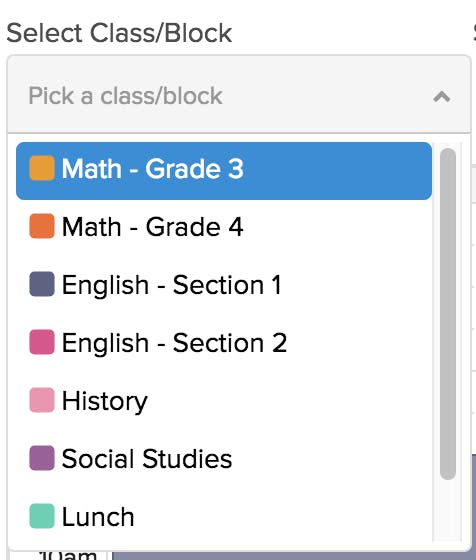The image size is (476, 560).
Task: Click the dropdown list's gray scrollbar thumb
Action: pos(448,314)
